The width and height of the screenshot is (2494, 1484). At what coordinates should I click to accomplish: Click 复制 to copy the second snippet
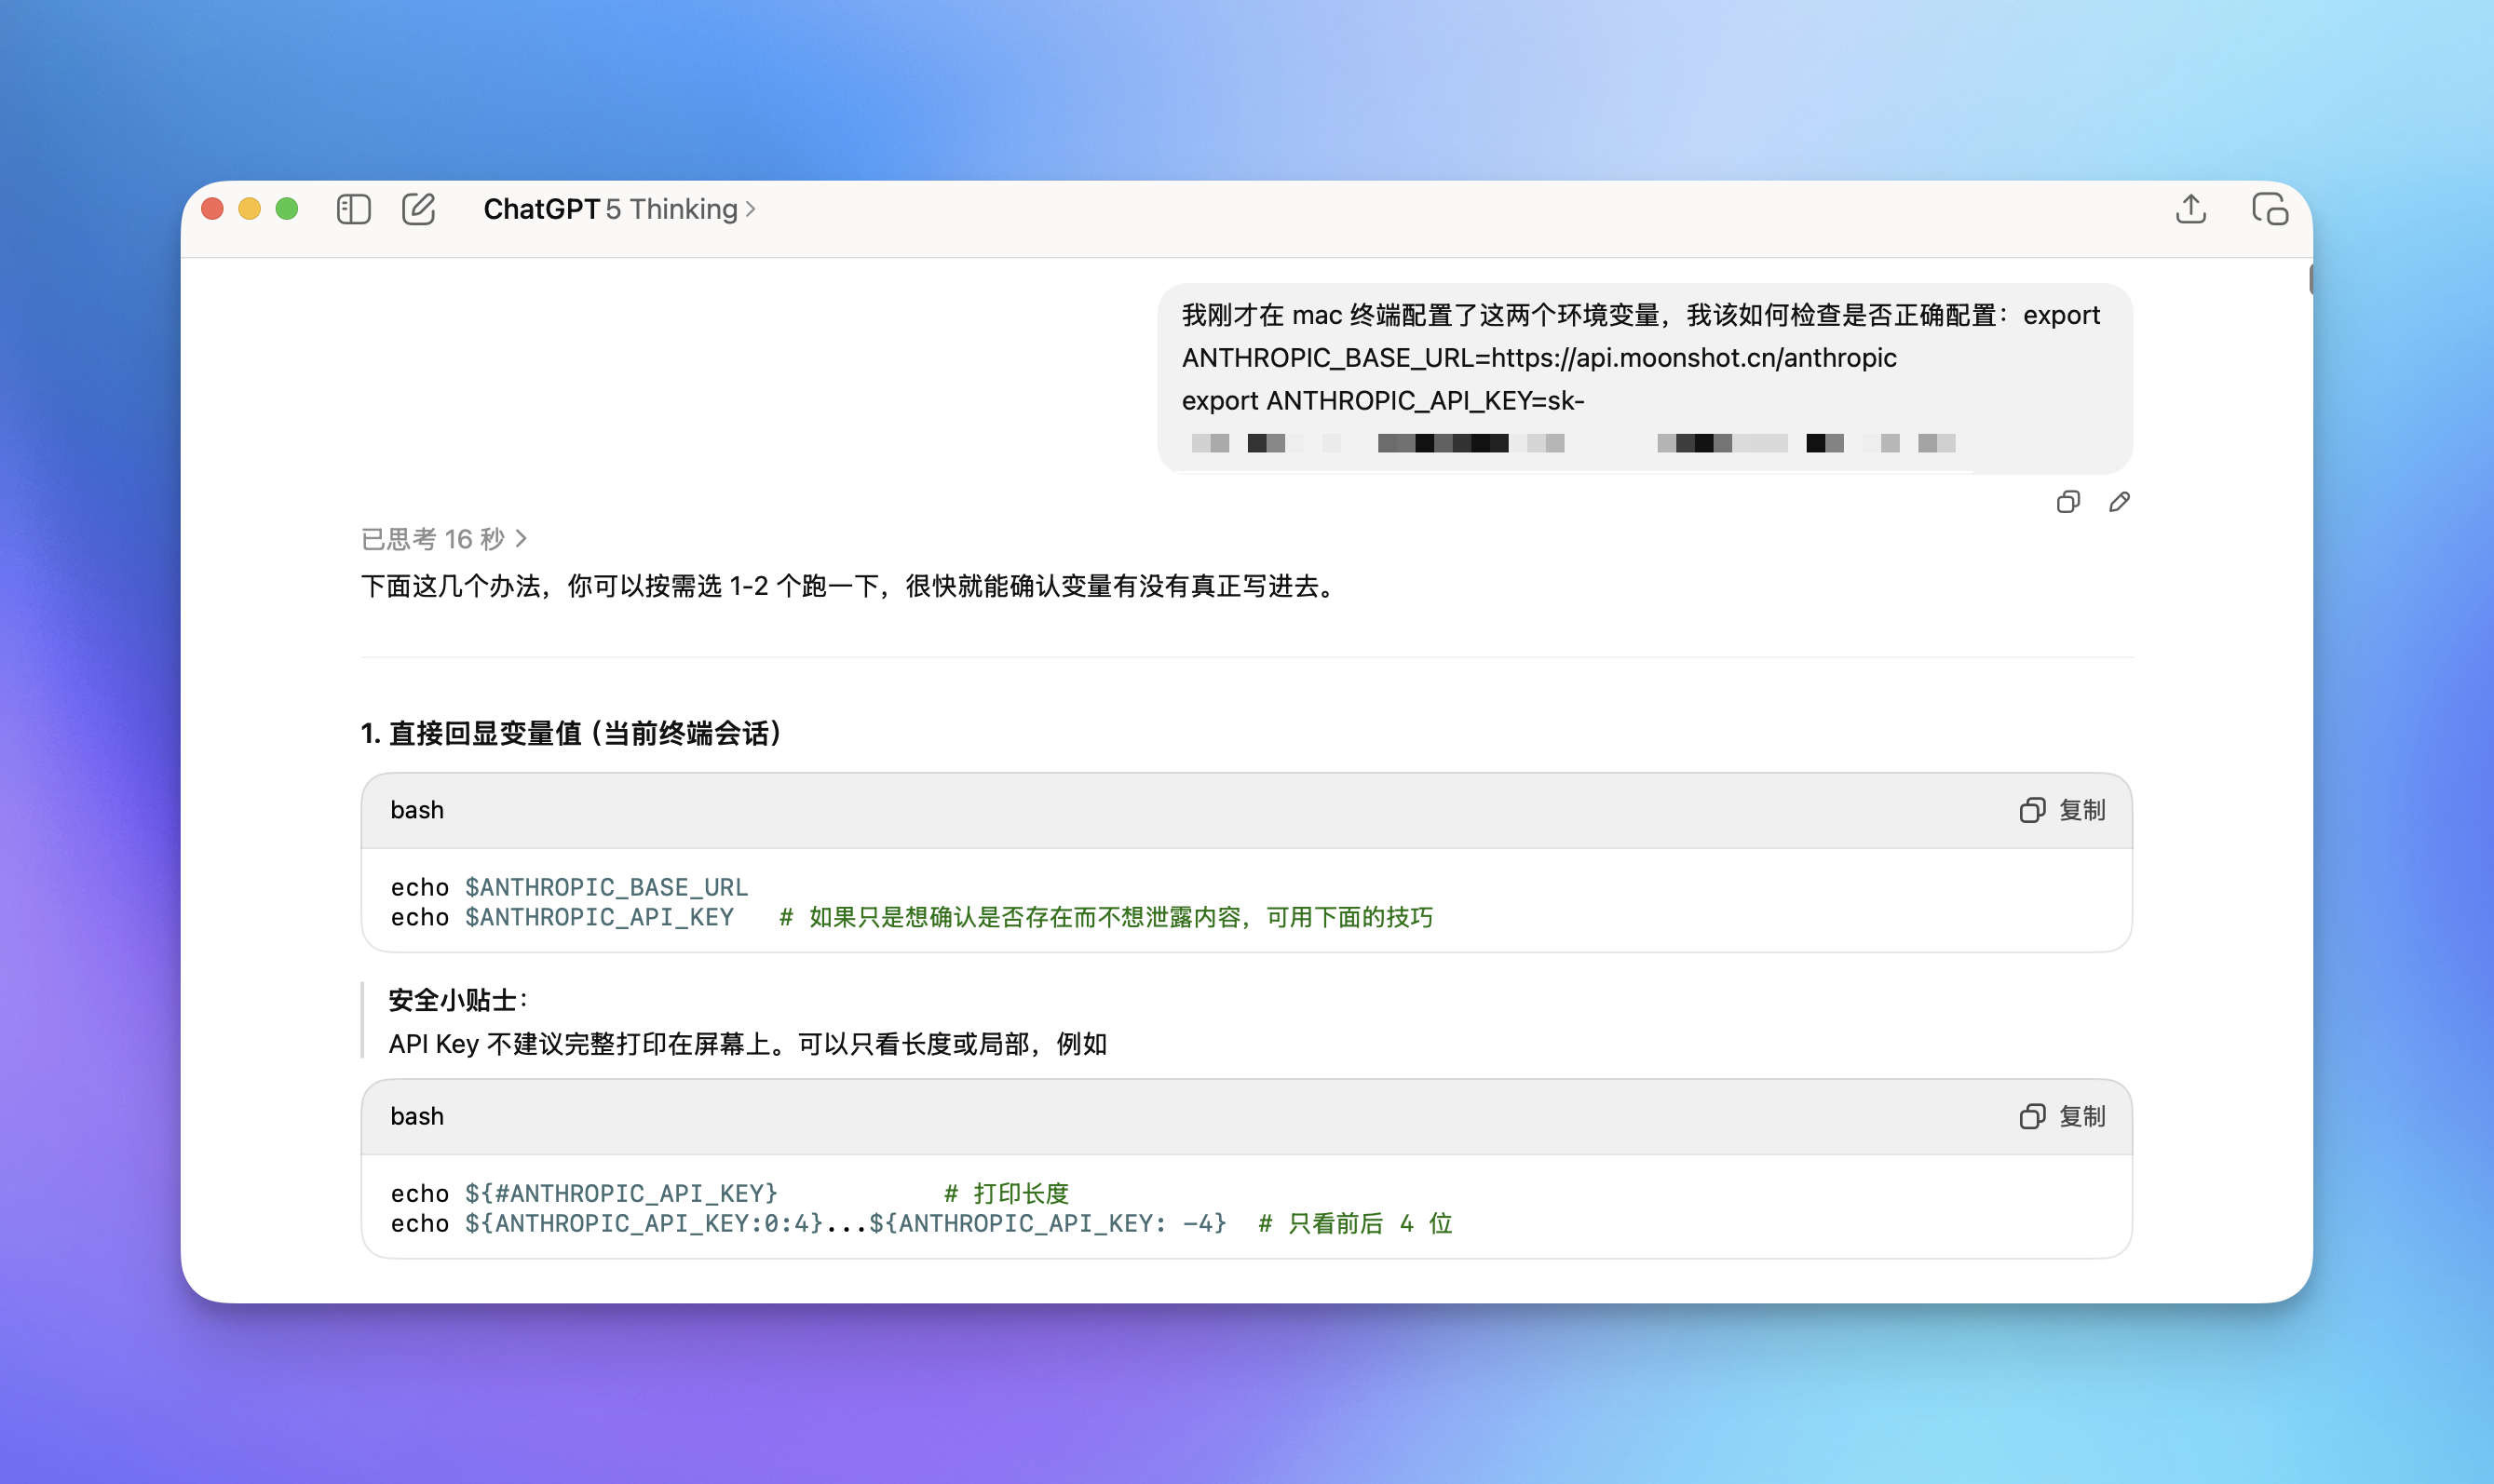2083,1117
